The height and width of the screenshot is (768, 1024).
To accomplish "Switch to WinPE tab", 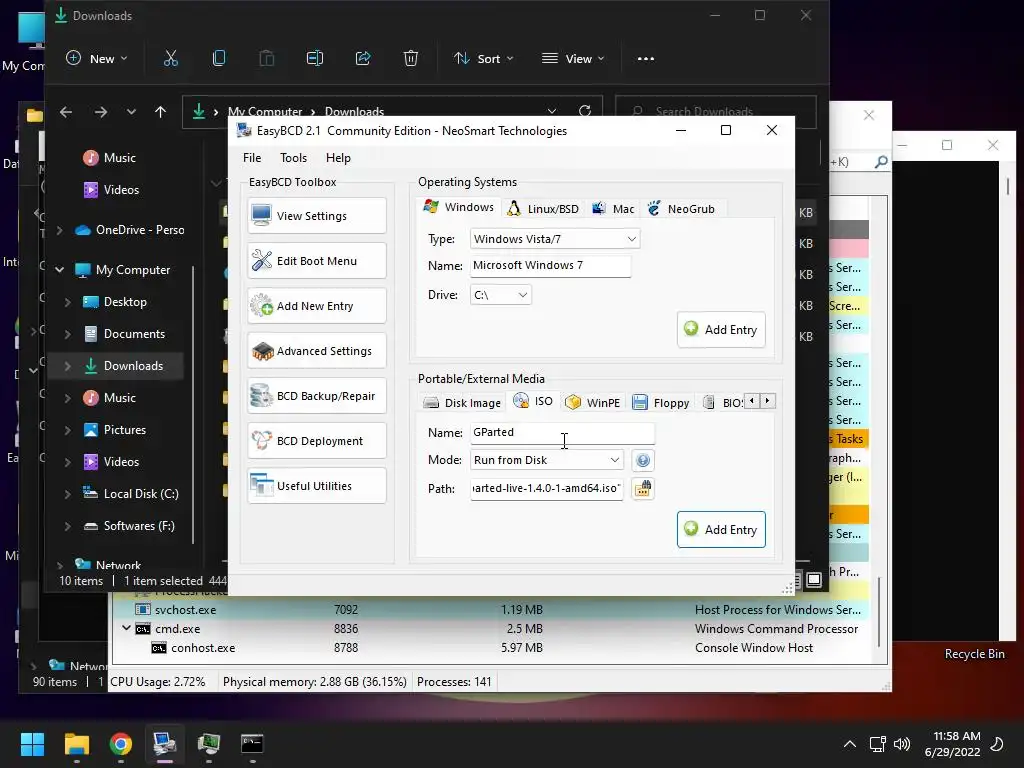I will [592, 403].
